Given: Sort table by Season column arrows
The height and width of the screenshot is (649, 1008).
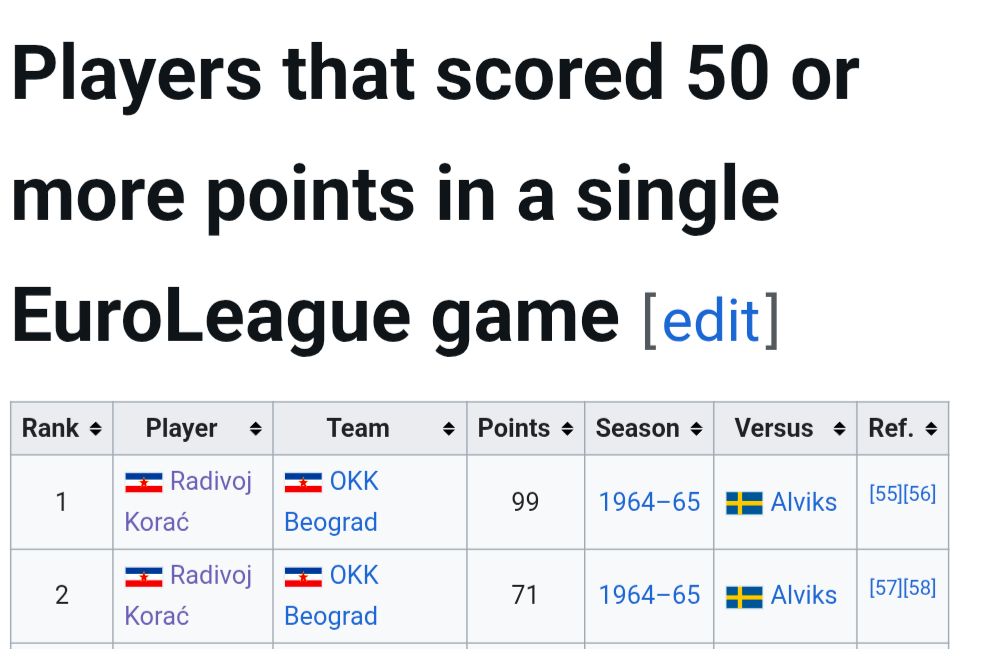Looking at the screenshot, I should (696, 429).
